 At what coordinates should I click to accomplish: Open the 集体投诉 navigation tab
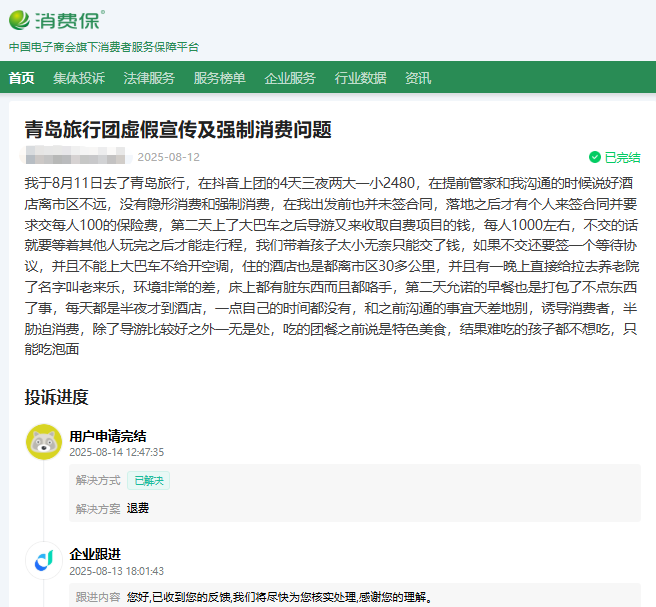pyautogui.click(x=79, y=78)
